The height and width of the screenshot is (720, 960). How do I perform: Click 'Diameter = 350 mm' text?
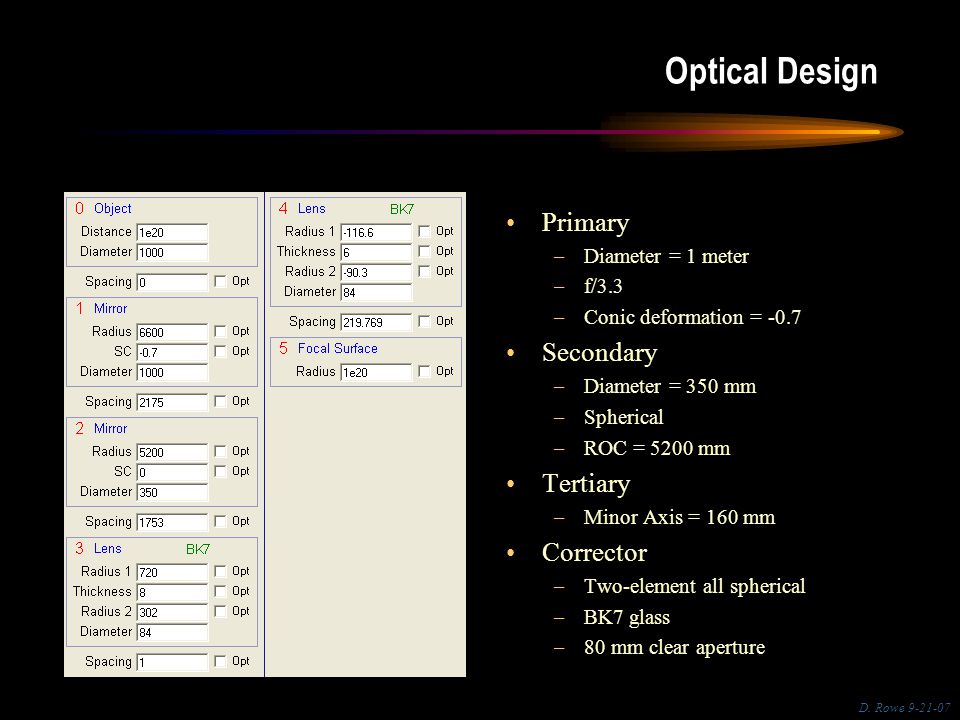[x=670, y=386]
